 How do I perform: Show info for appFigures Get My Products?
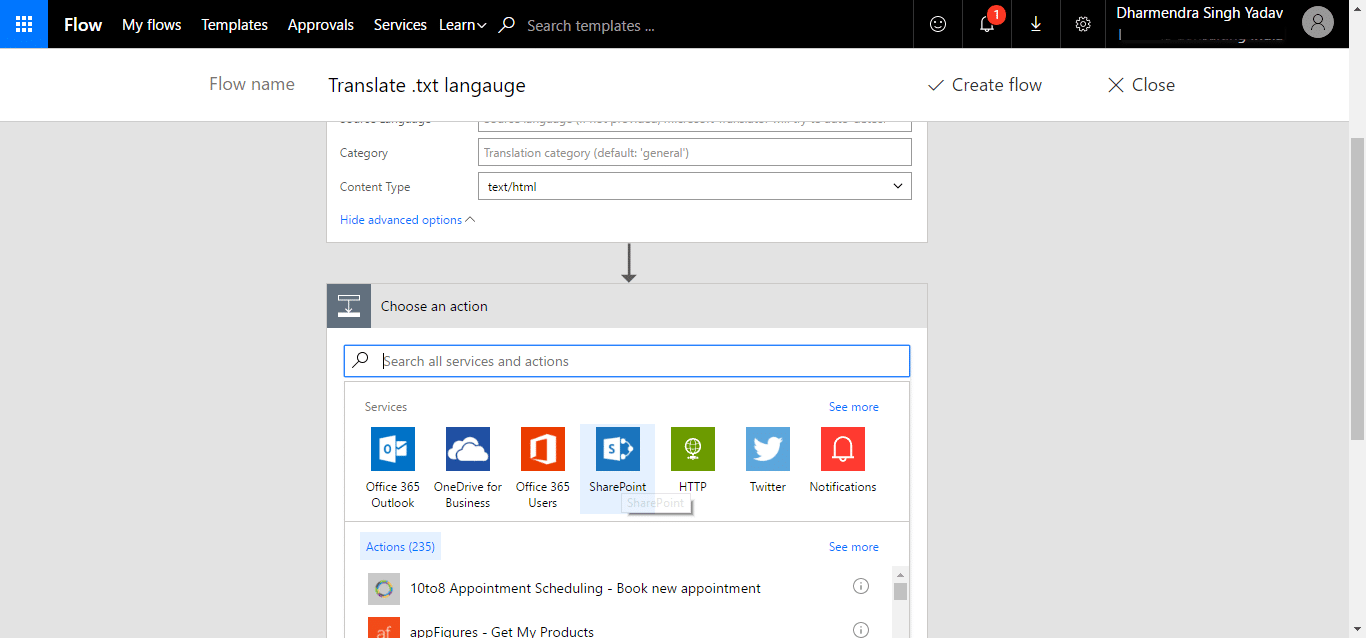tap(861, 630)
